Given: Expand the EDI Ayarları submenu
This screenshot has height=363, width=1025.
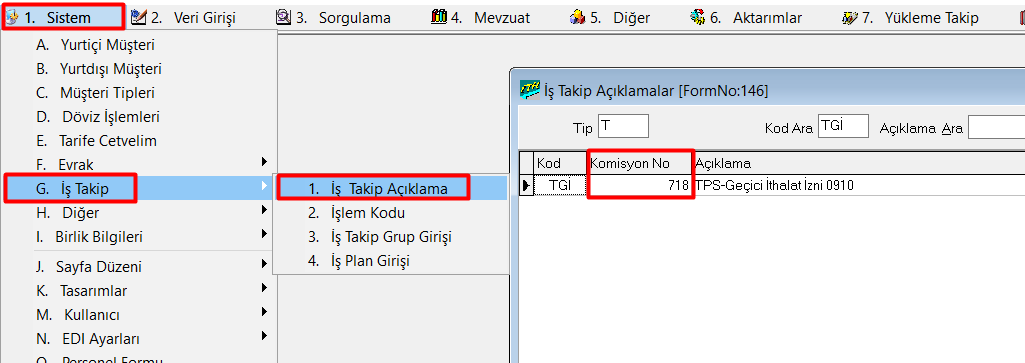Looking at the screenshot, I should tap(264, 336).
